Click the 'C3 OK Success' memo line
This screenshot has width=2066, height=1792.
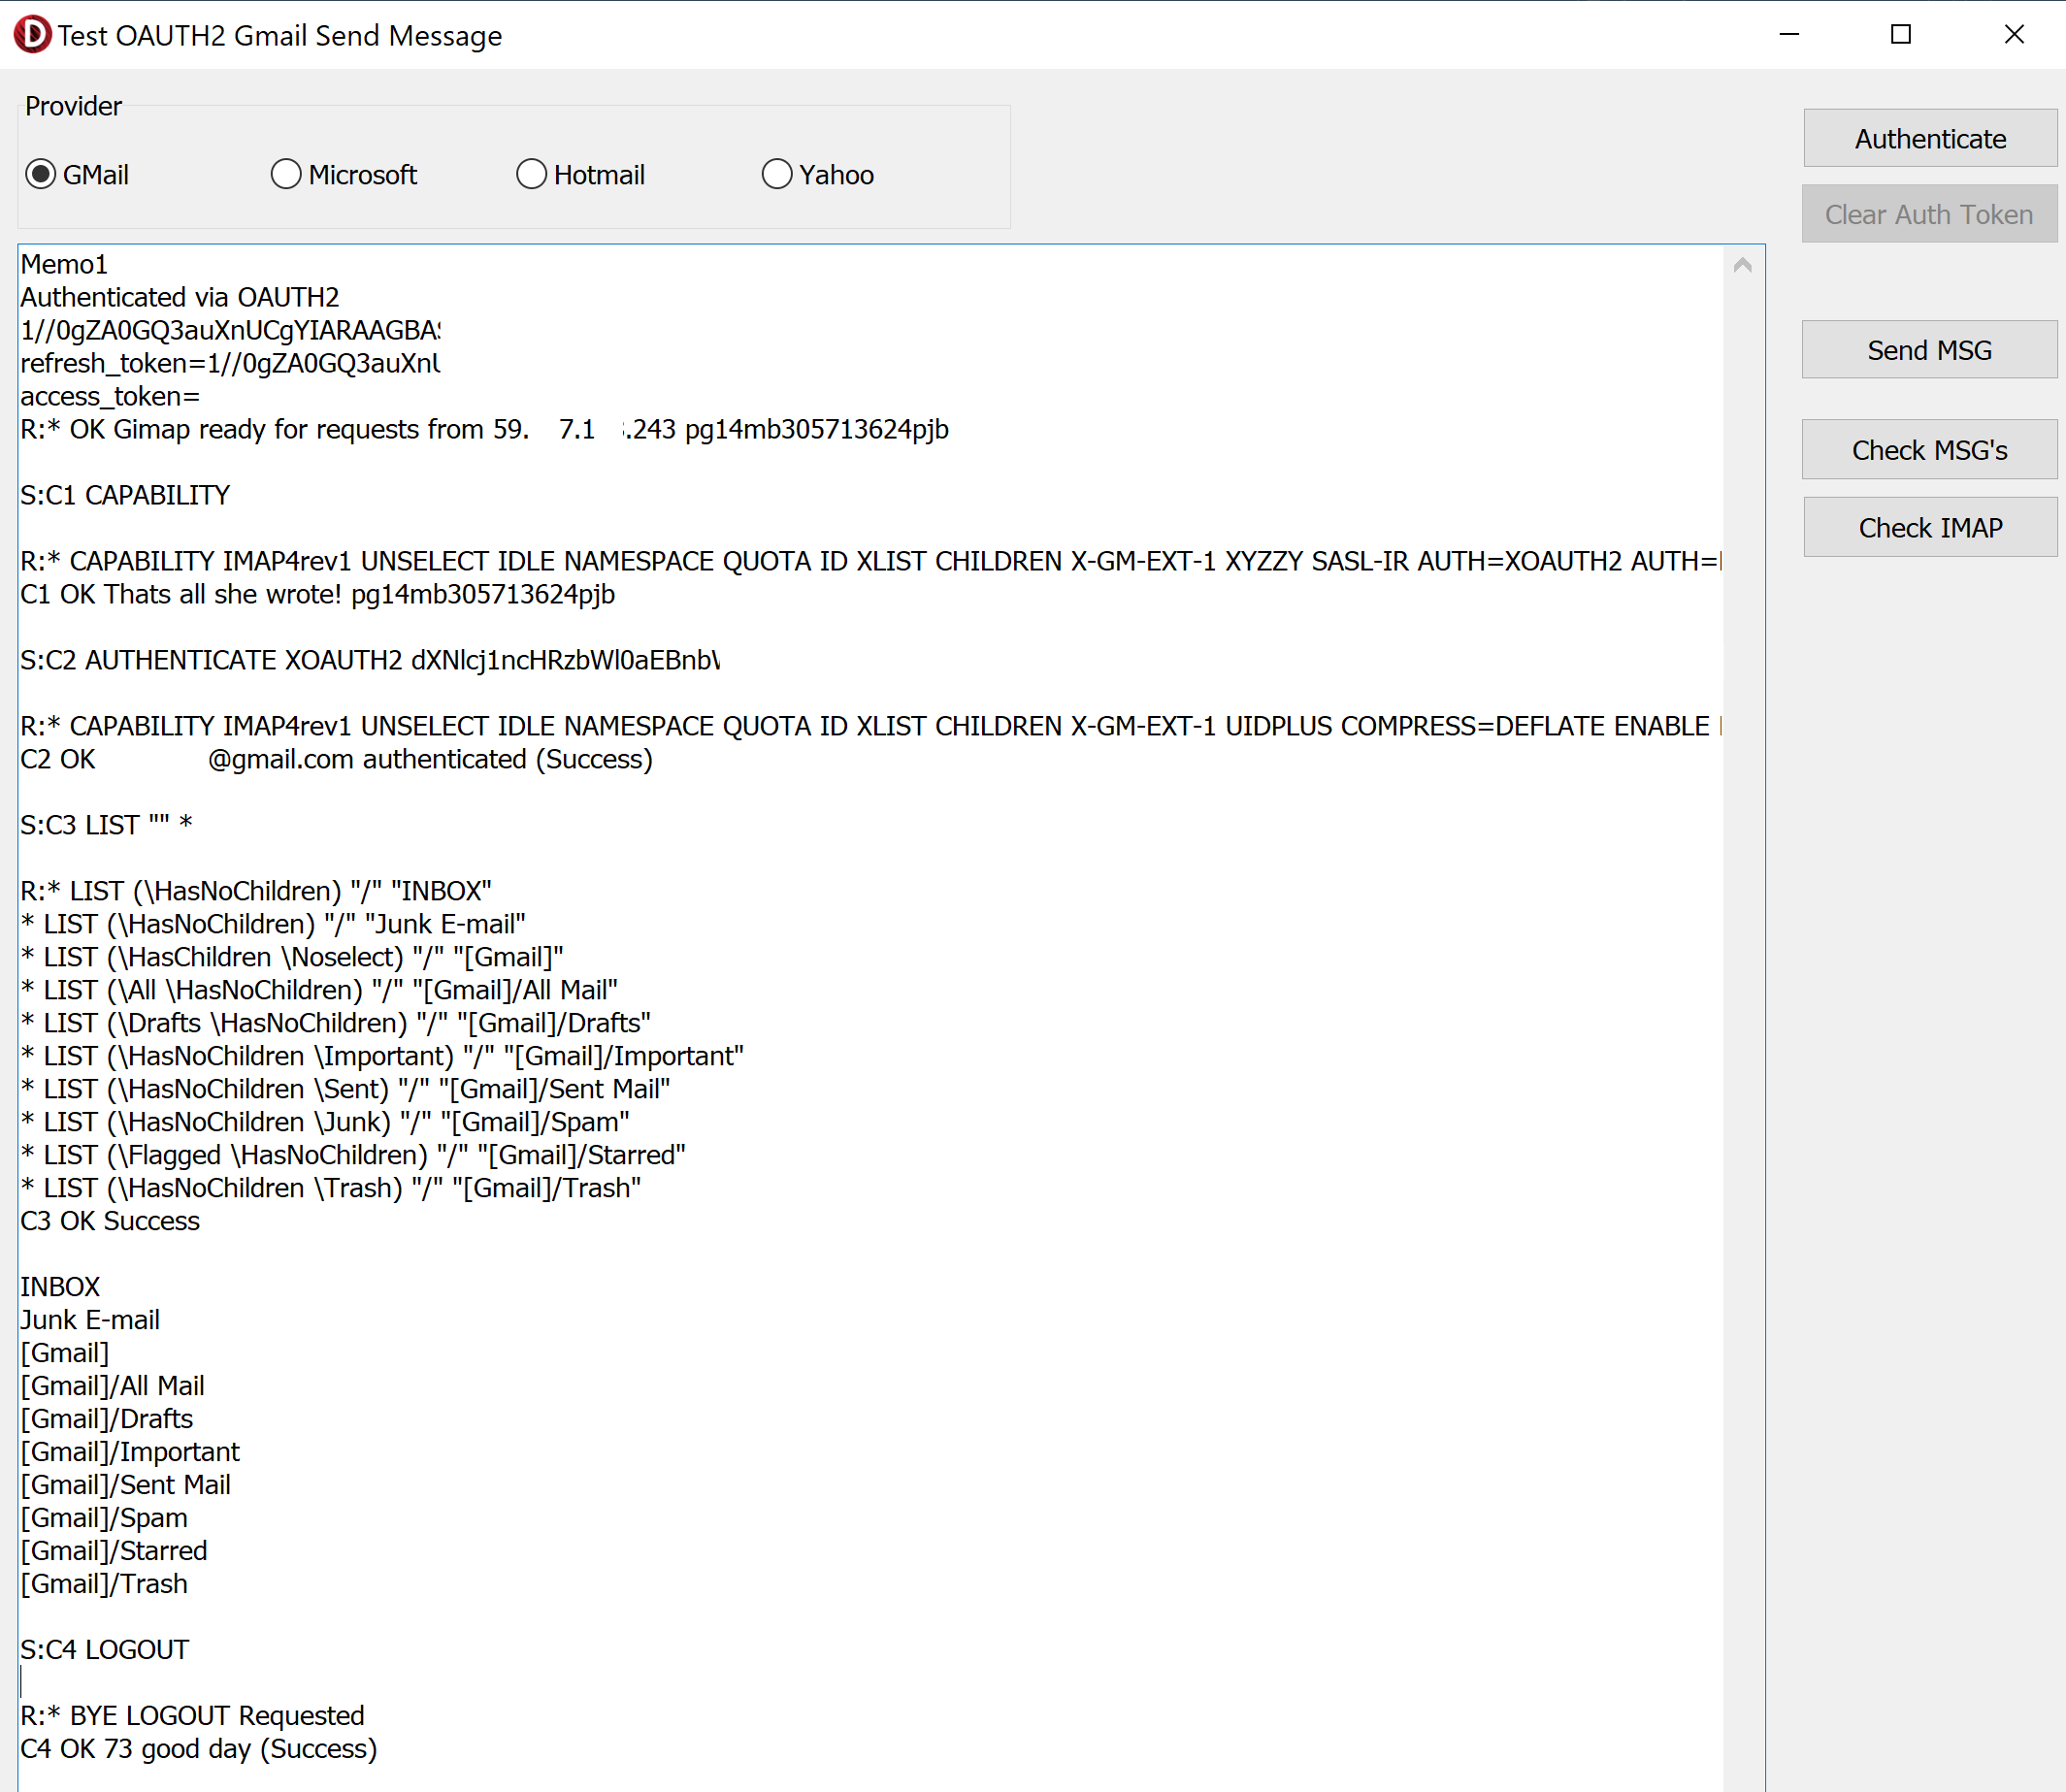pos(110,1221)
